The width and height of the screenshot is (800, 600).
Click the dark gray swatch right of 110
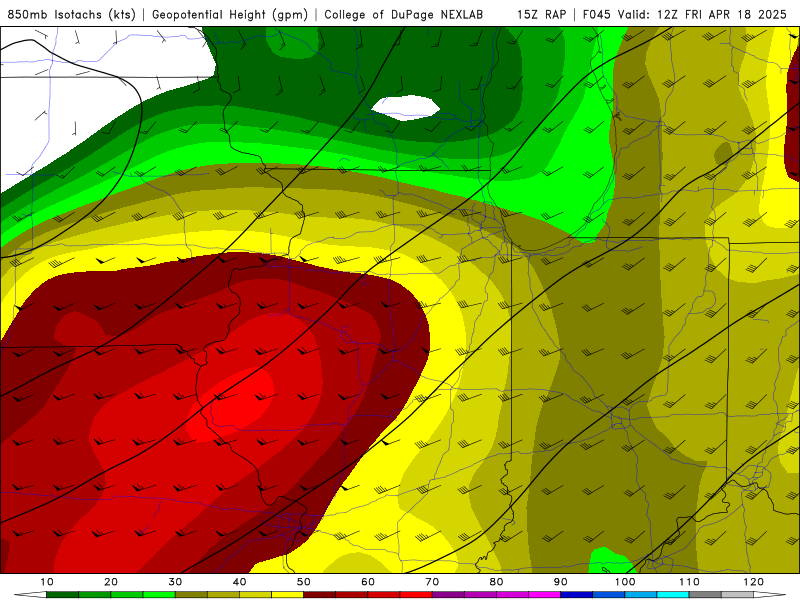click(x=705, y=595)
